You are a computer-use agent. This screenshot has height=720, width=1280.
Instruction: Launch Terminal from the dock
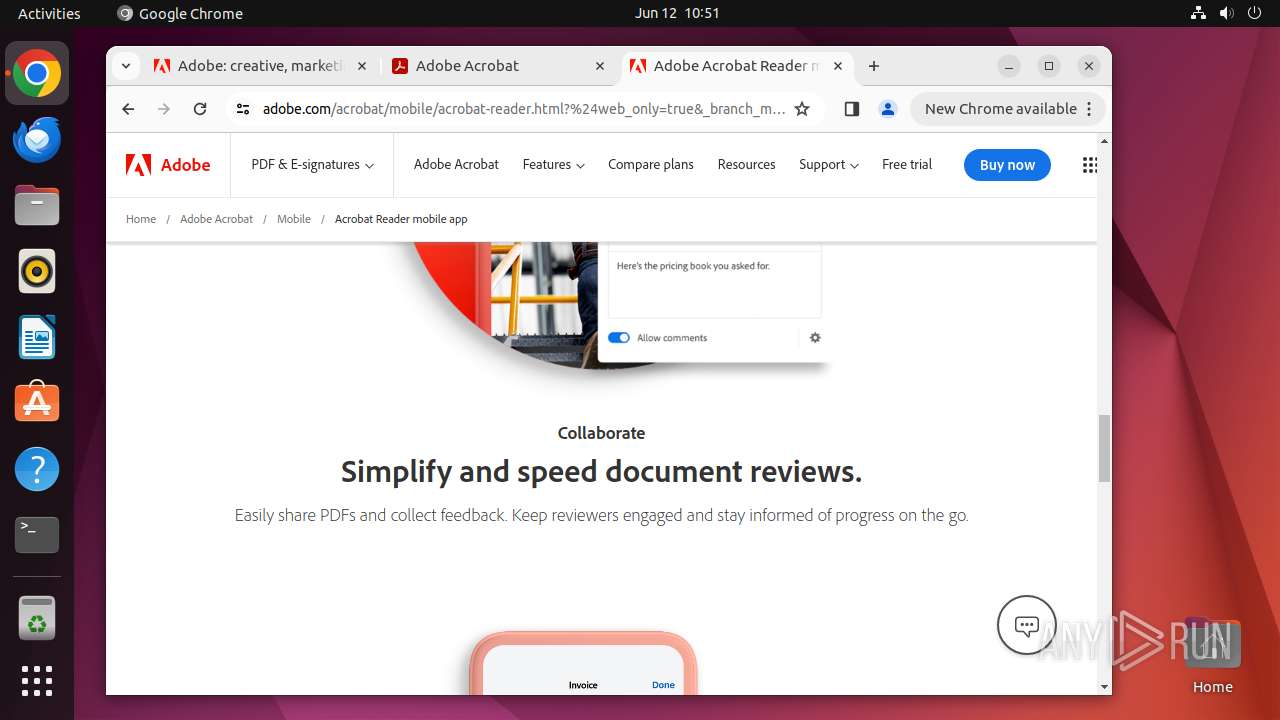pos(37,535)
